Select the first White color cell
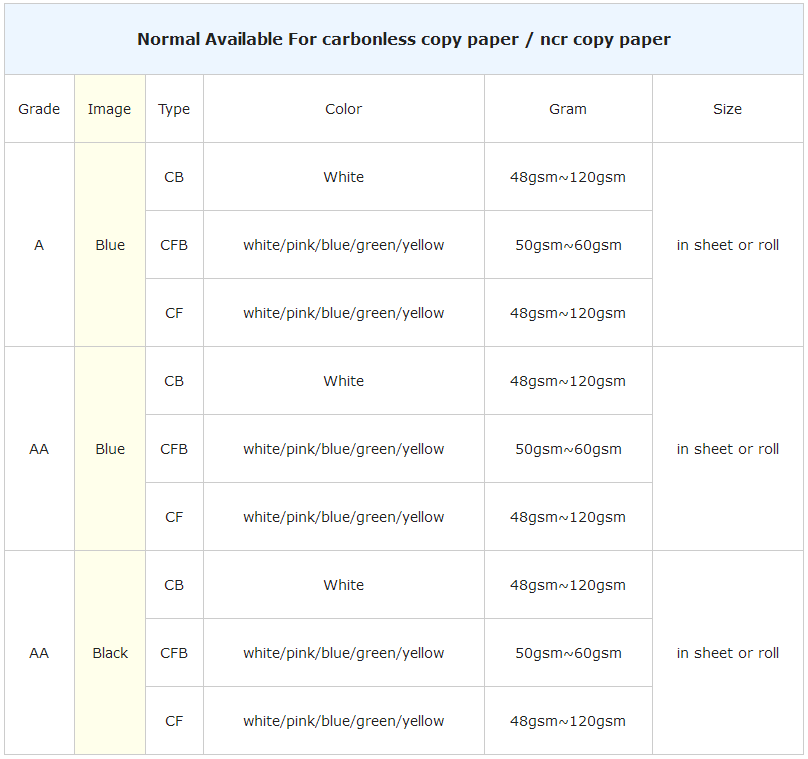Viewport: 808px width, 759px height. 344,177
